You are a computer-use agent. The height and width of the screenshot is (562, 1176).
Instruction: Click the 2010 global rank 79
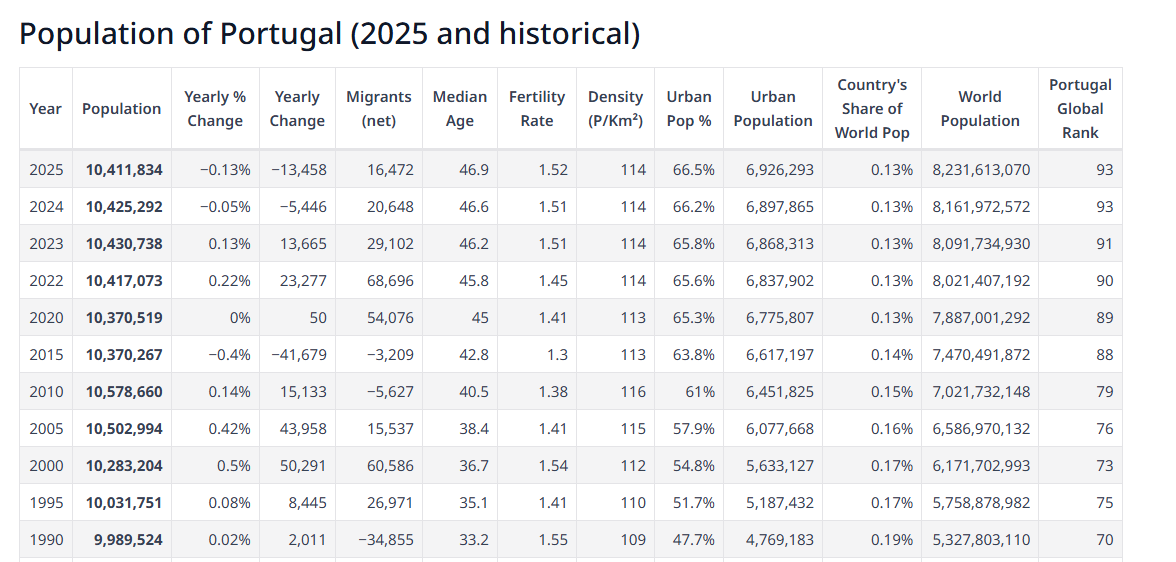[1105, 392]
